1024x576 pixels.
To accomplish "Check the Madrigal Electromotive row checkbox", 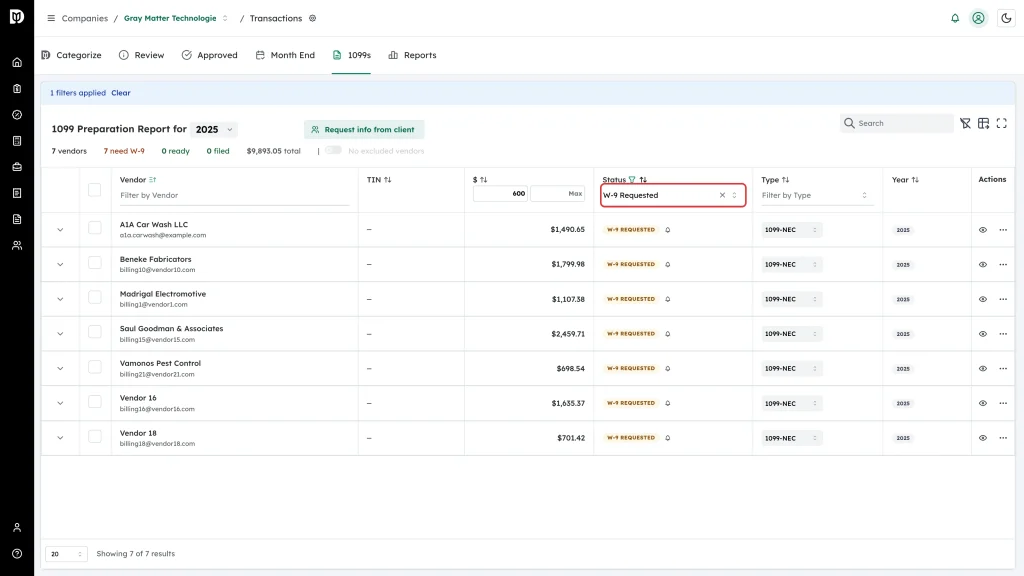I will tap(95, 297).
